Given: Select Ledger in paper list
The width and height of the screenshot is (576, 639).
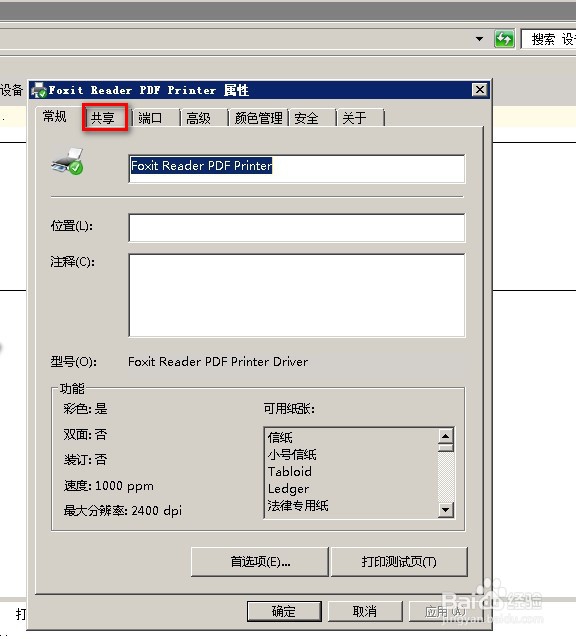Looking at the screenshot, I should tap(288, 489).
